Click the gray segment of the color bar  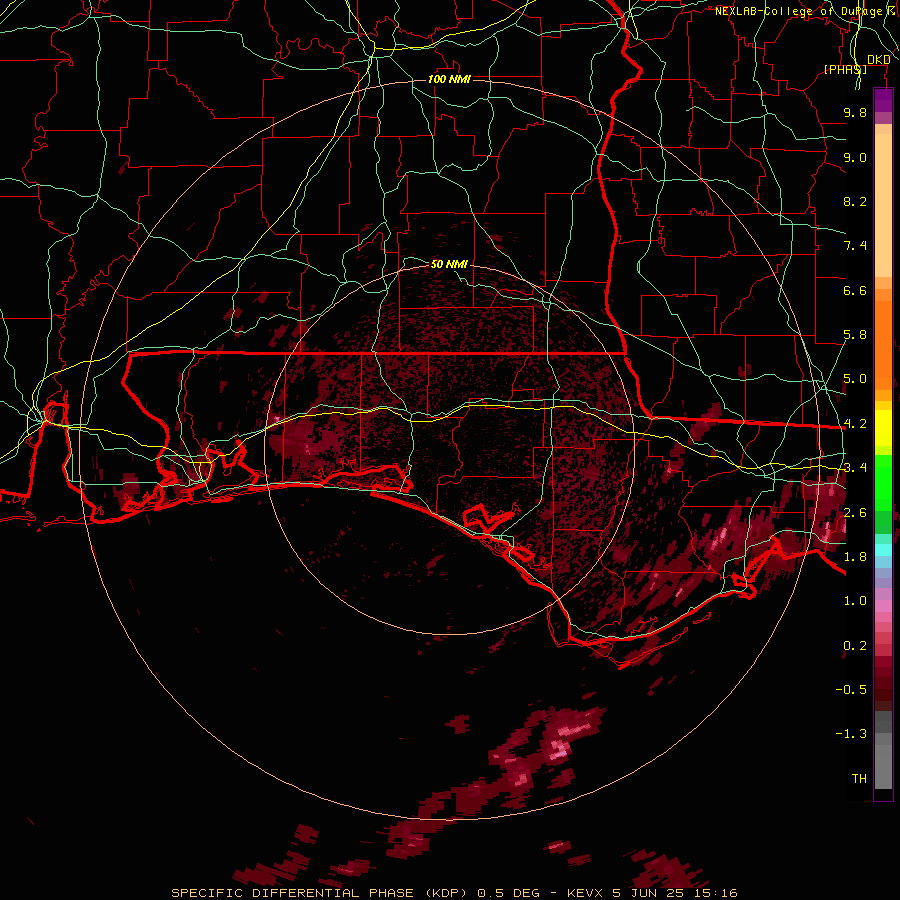[883, 752]
